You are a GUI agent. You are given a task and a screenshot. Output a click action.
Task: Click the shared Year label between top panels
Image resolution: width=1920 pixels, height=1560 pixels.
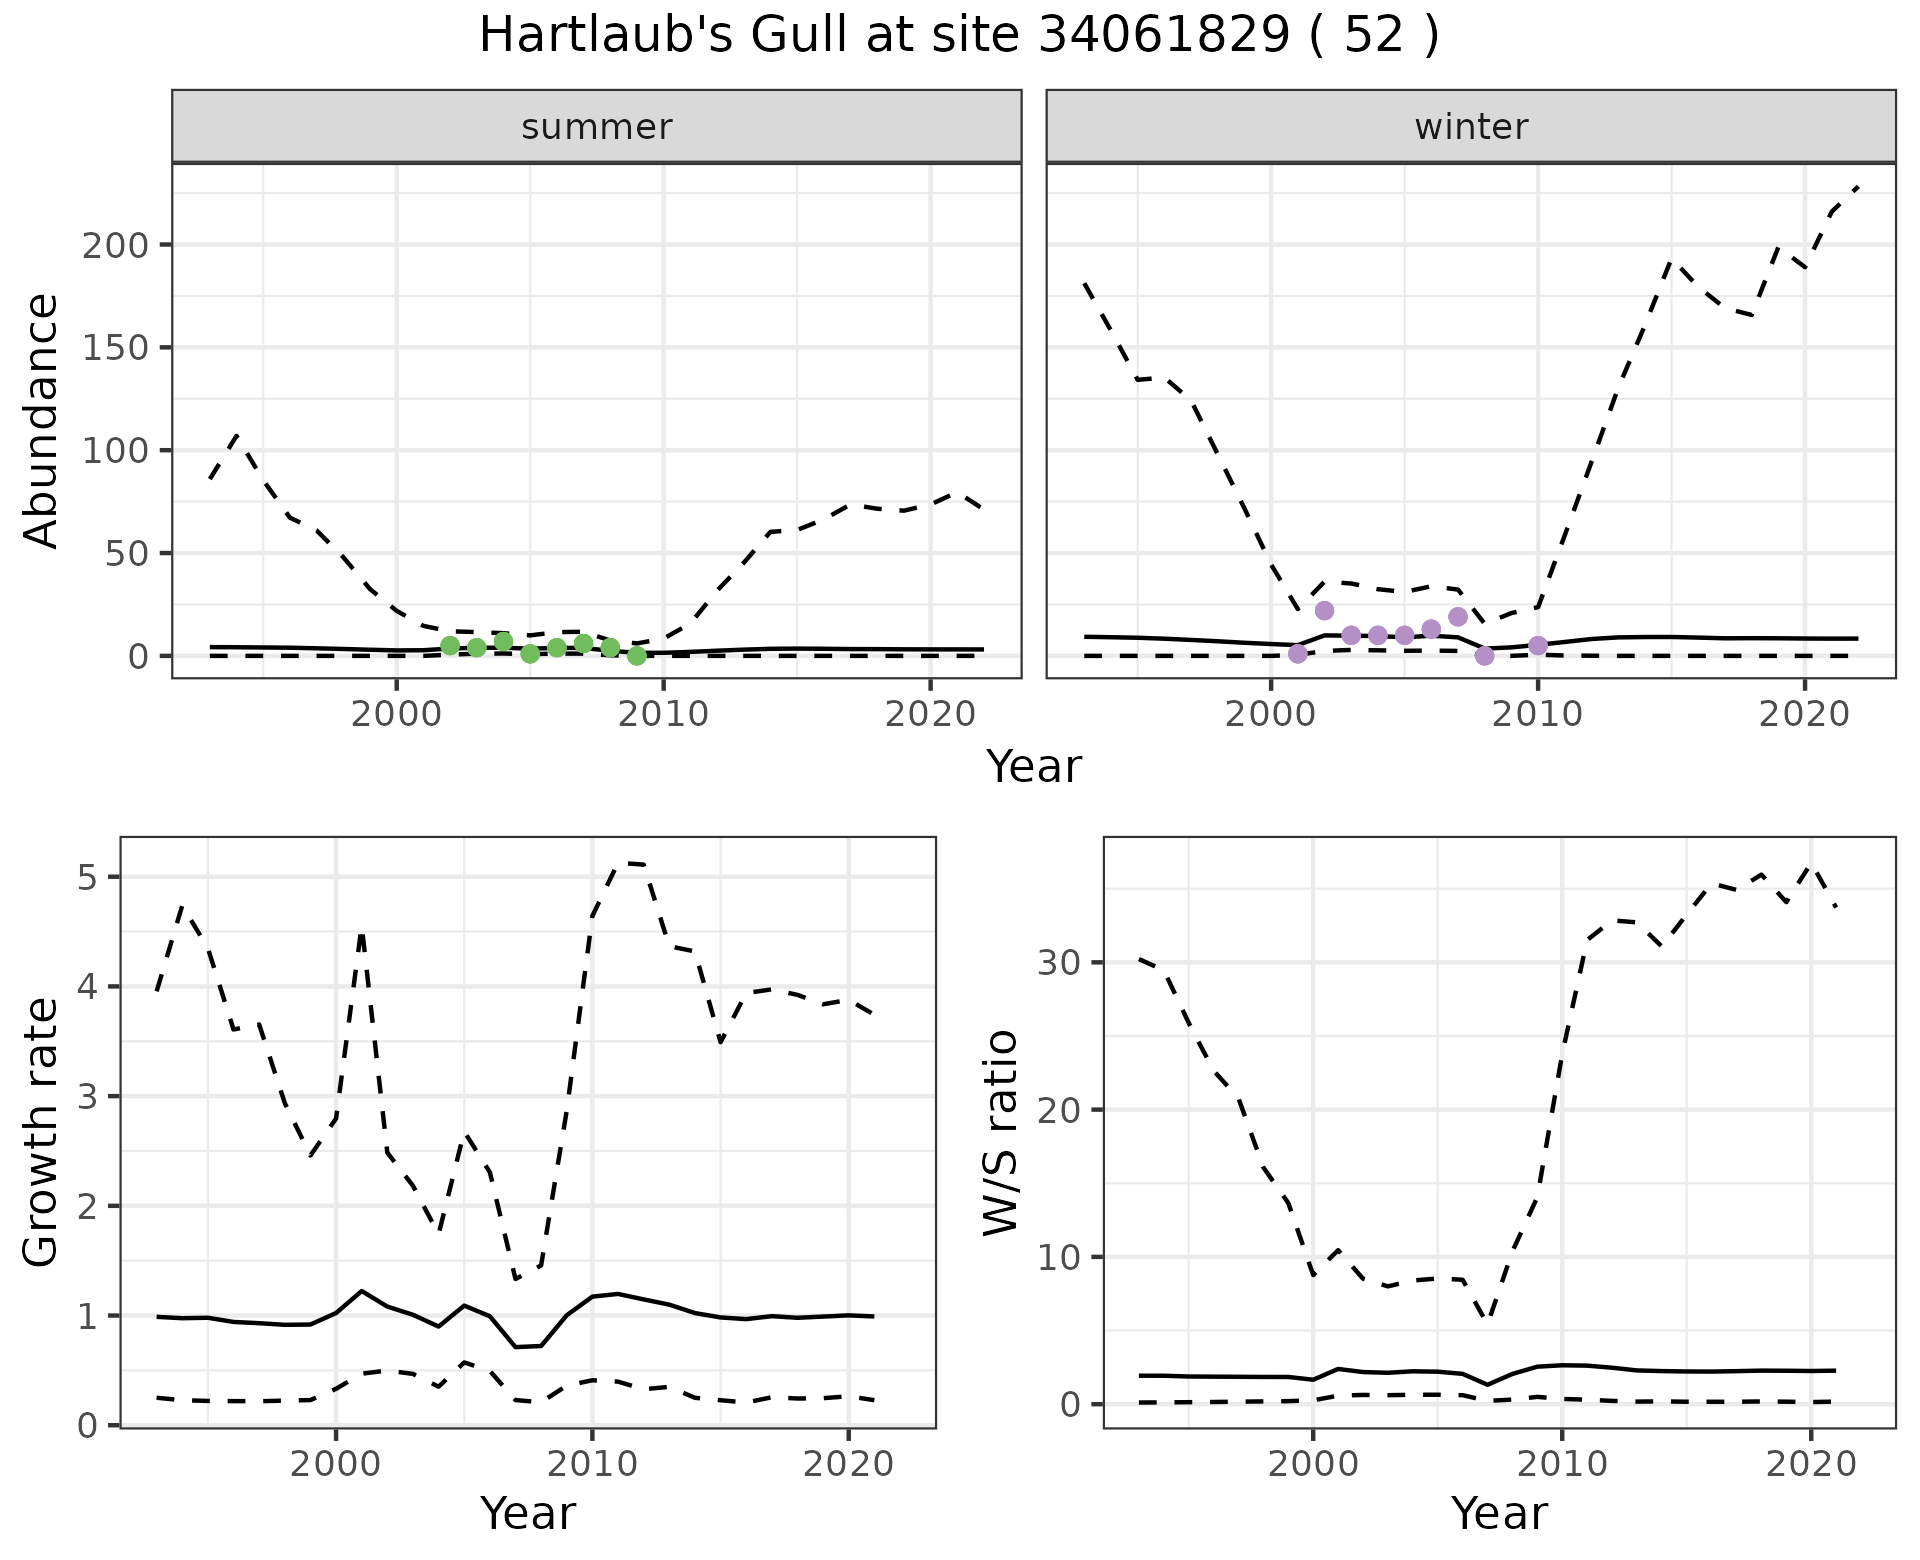click(x=1034, y=767)
